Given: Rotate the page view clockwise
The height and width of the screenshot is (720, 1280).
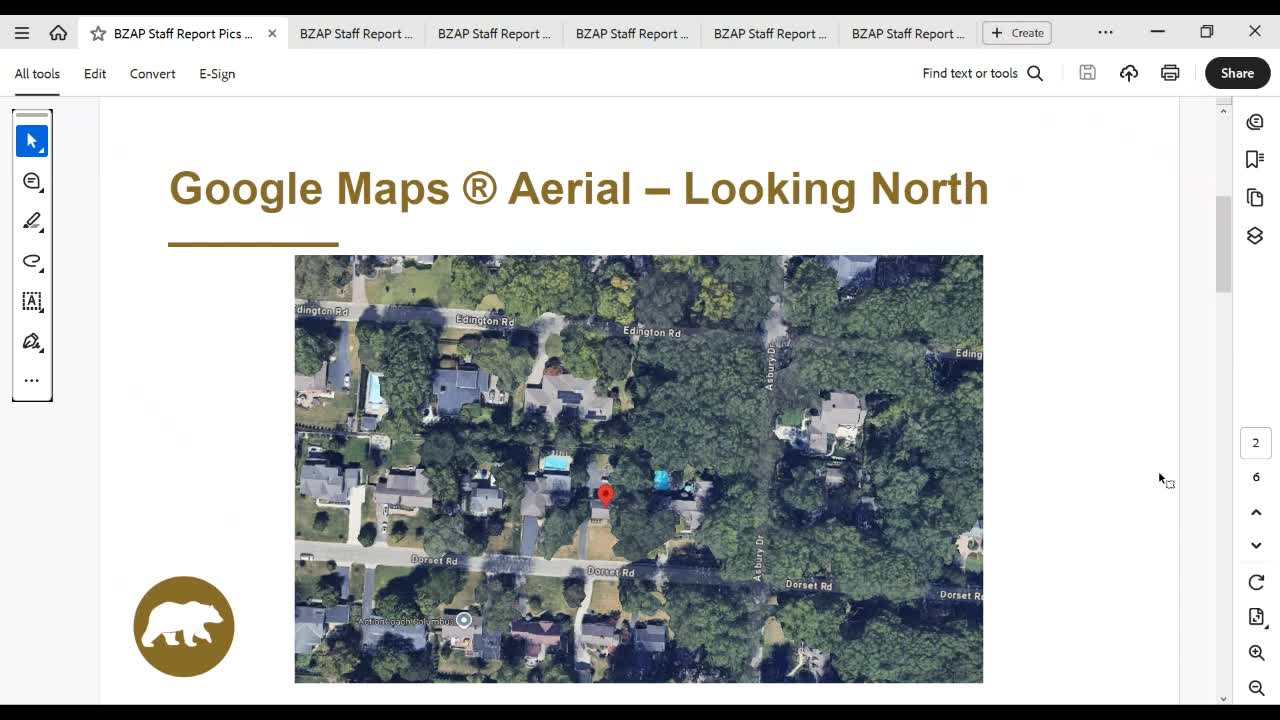Looking at the screenshot, I should click(x=1256, y=583).
